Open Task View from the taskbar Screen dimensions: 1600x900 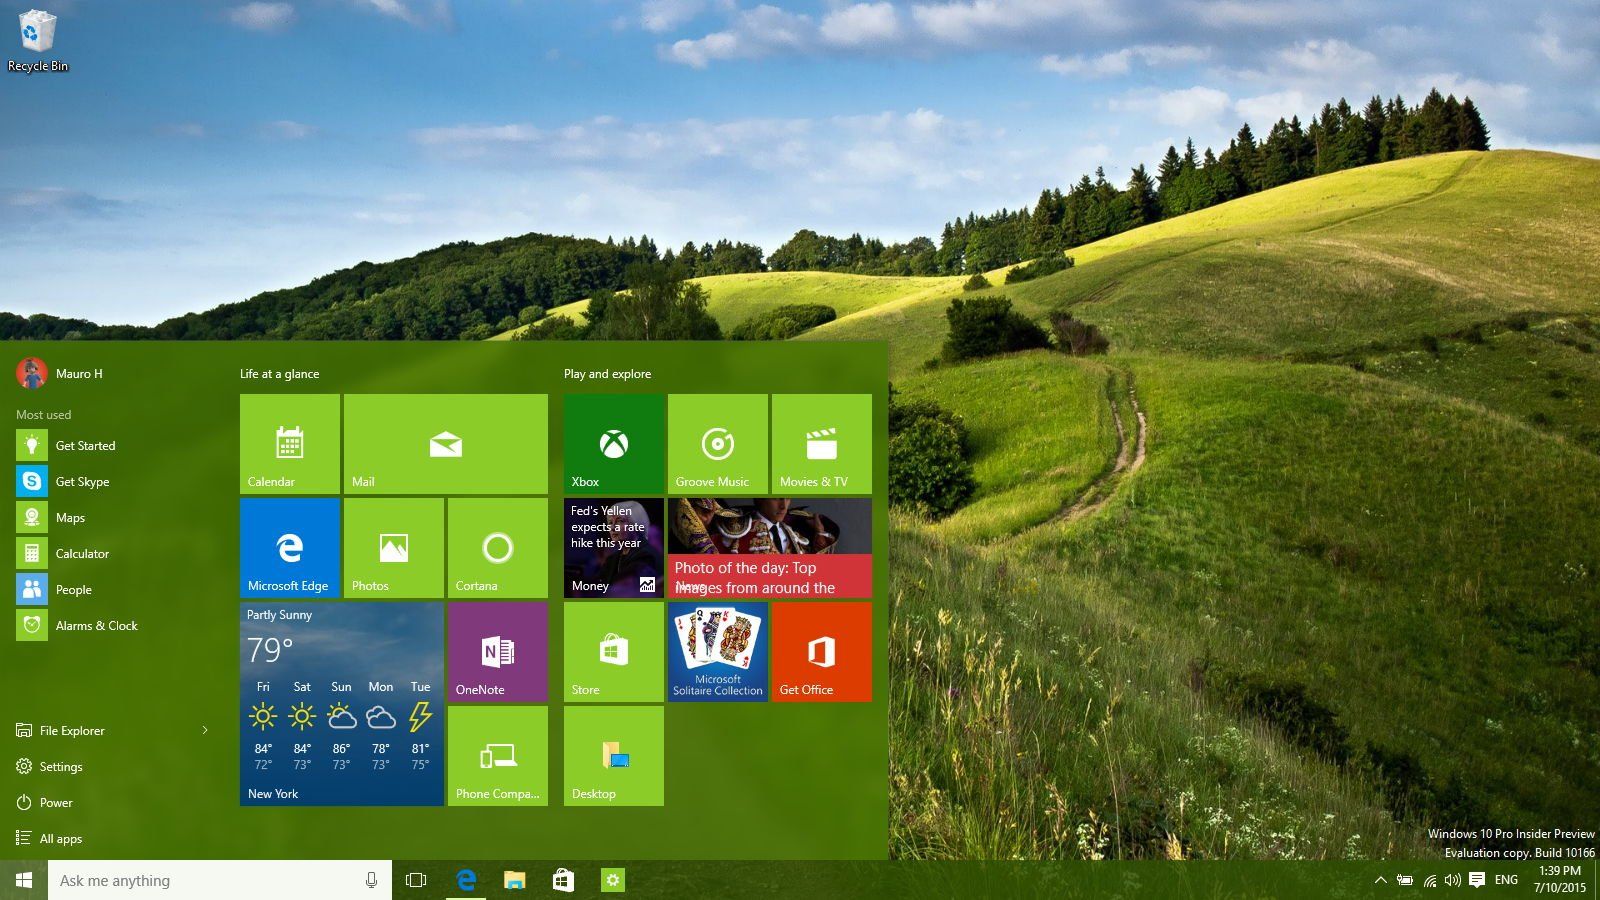point(416,880)
